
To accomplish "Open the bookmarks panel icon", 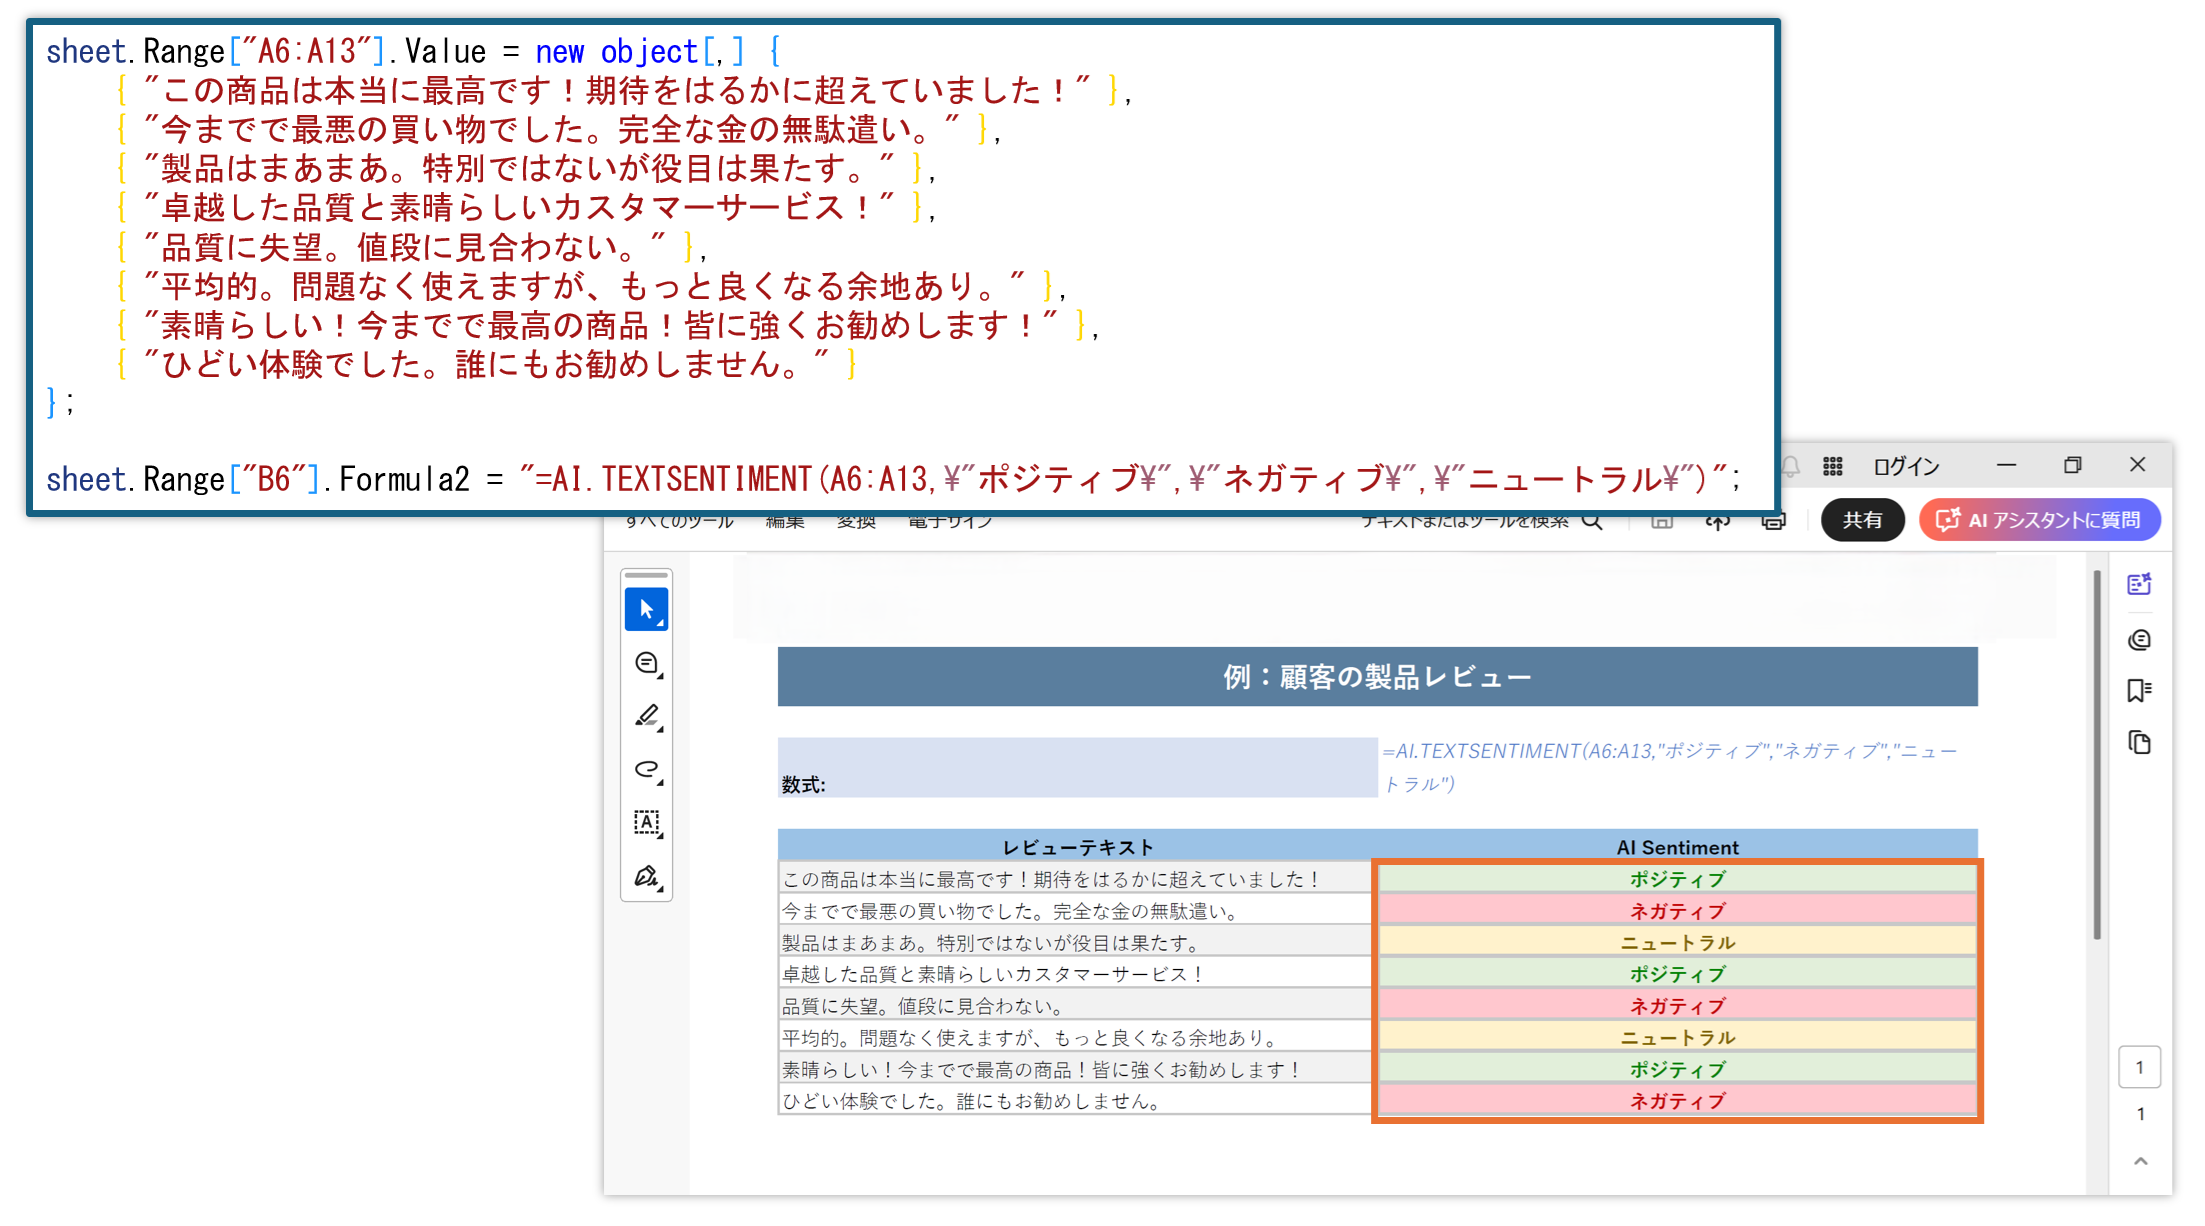I will pyautogui.click(x=2139, y=691).
